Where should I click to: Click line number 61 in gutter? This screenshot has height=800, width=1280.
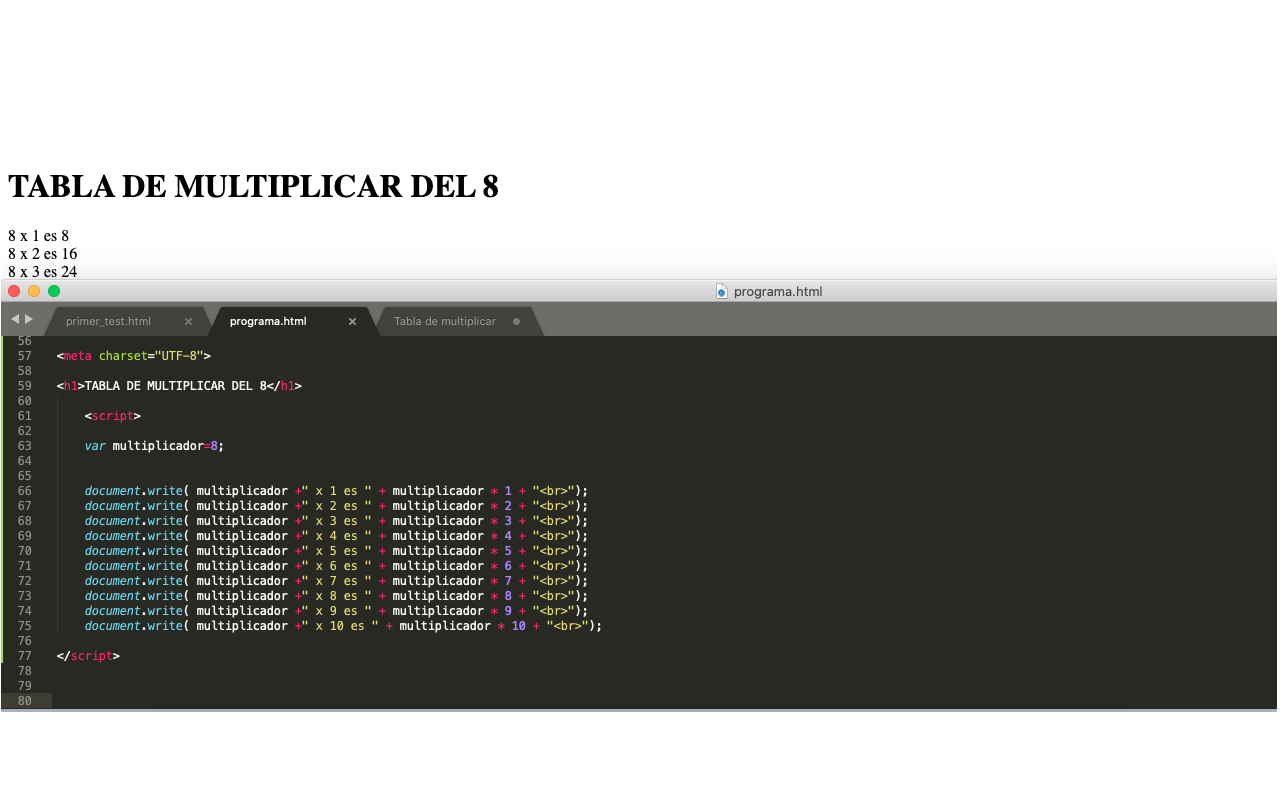pyautogui.click(x=25, y=415)
